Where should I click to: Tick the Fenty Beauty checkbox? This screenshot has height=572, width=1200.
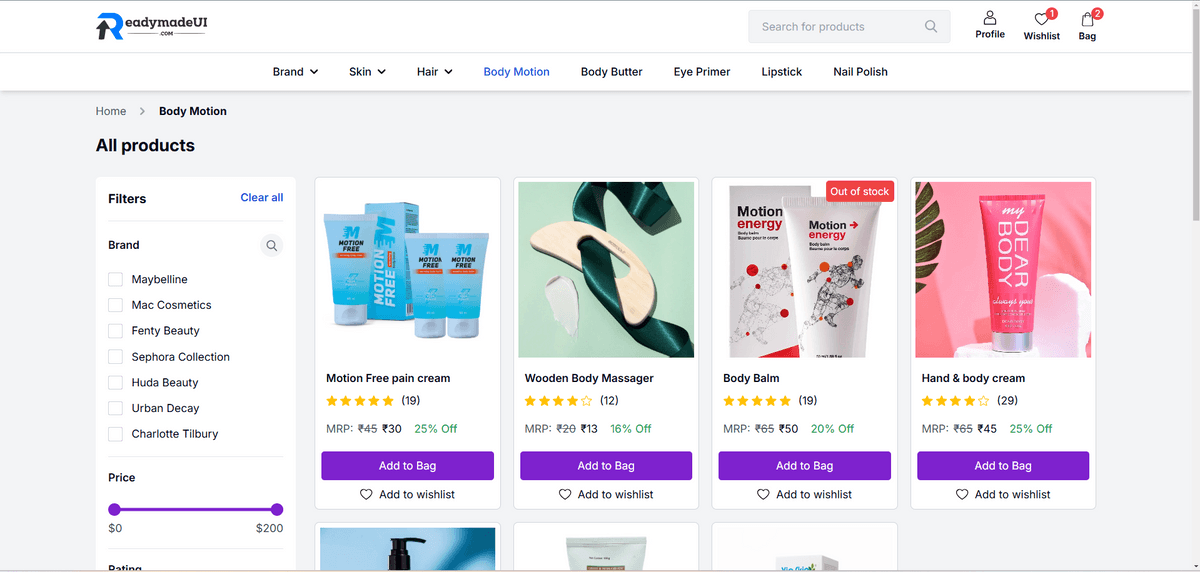(x=115, y=331)
